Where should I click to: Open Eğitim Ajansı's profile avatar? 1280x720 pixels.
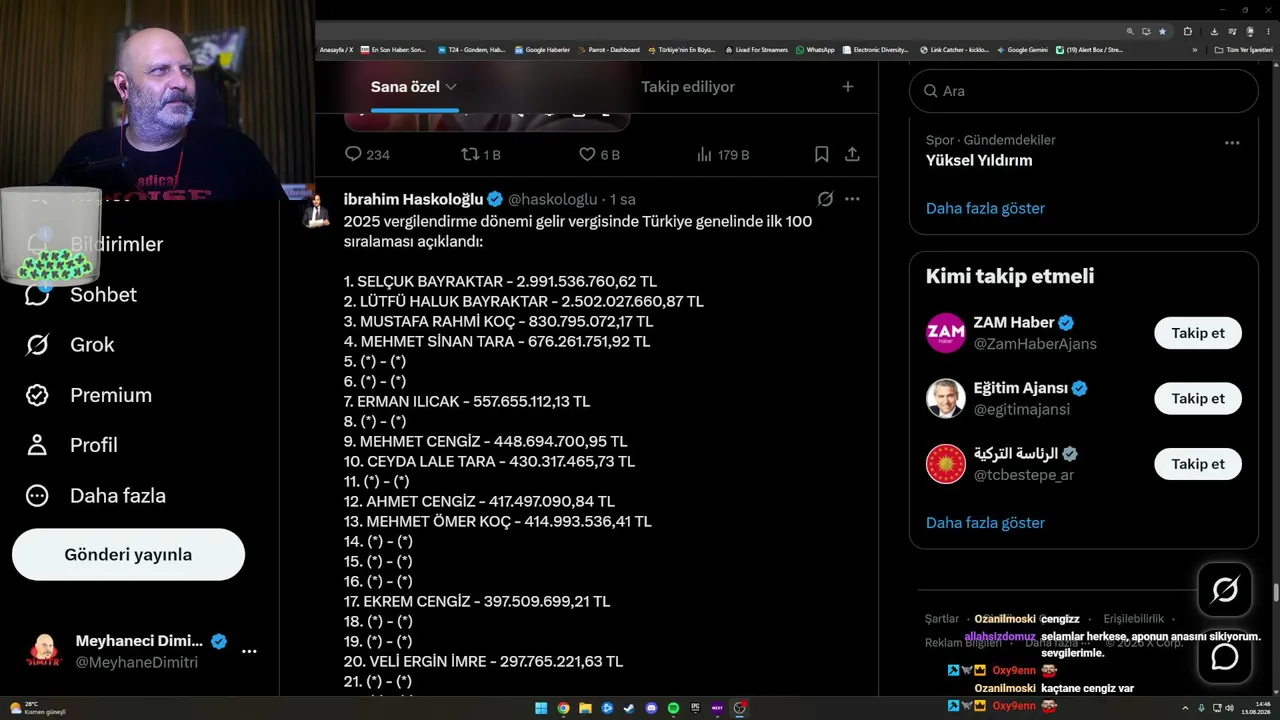pyautogui.click(x=946, y=399)
